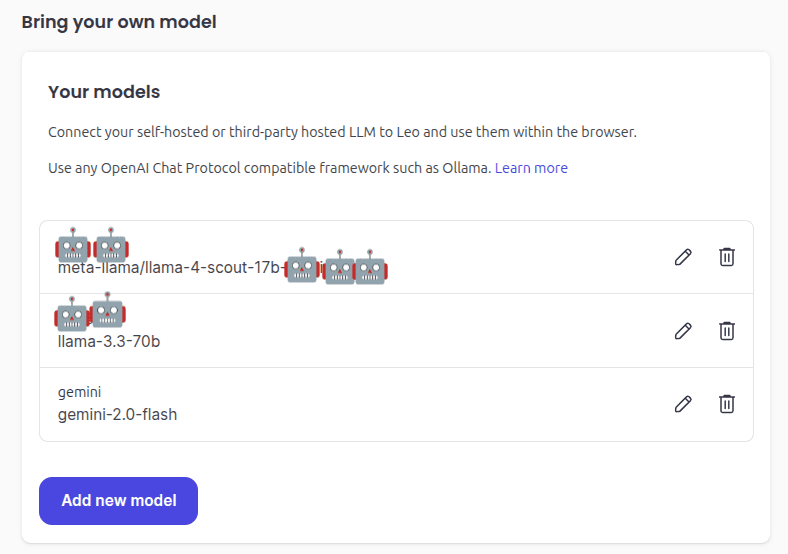Viewport: 788px width, 554px height.
Task: Click the Your models heading
Action: coord(104,92)
